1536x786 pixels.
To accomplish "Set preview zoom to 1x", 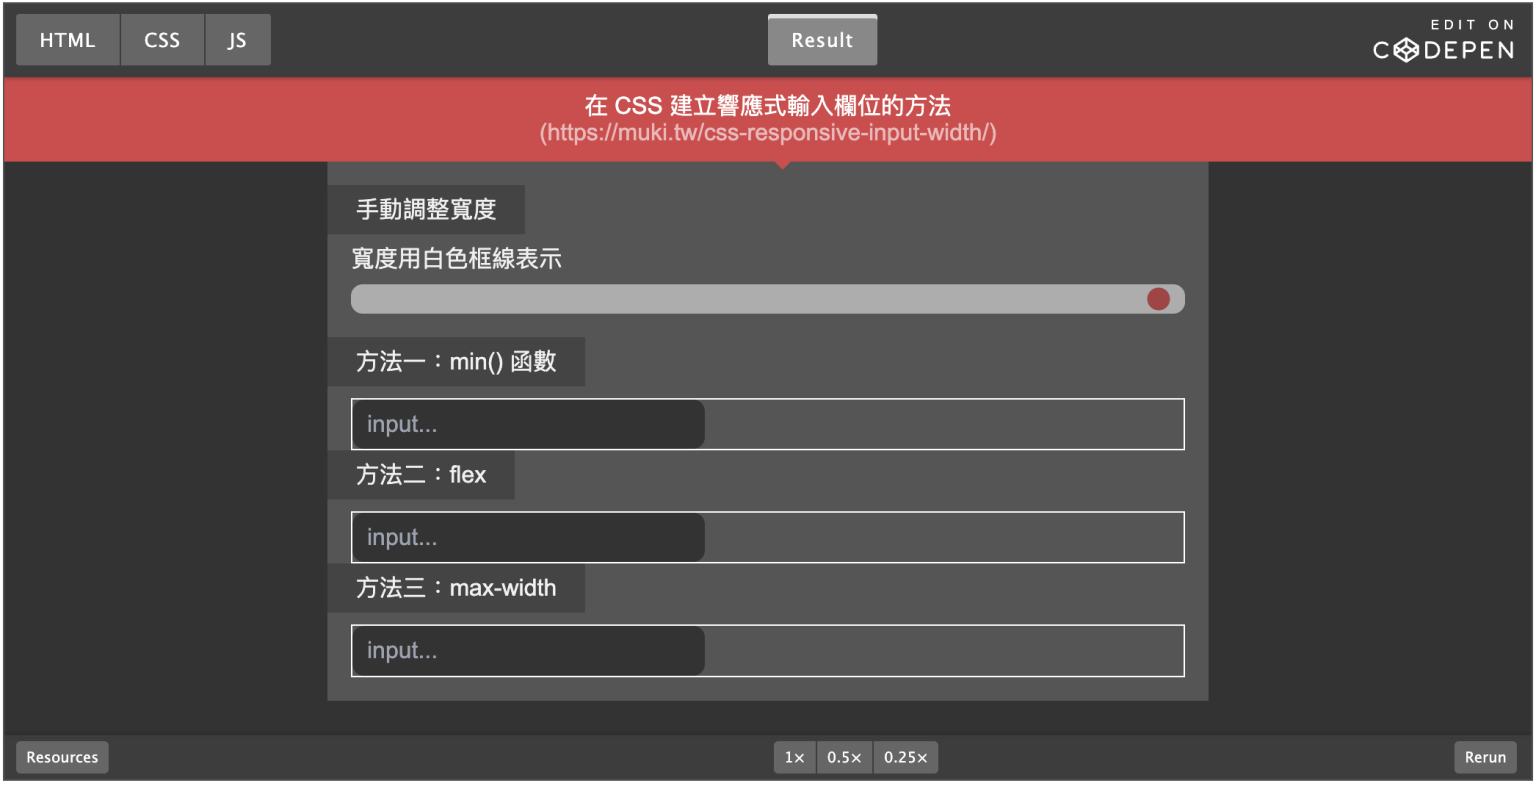I will [794, 757].
